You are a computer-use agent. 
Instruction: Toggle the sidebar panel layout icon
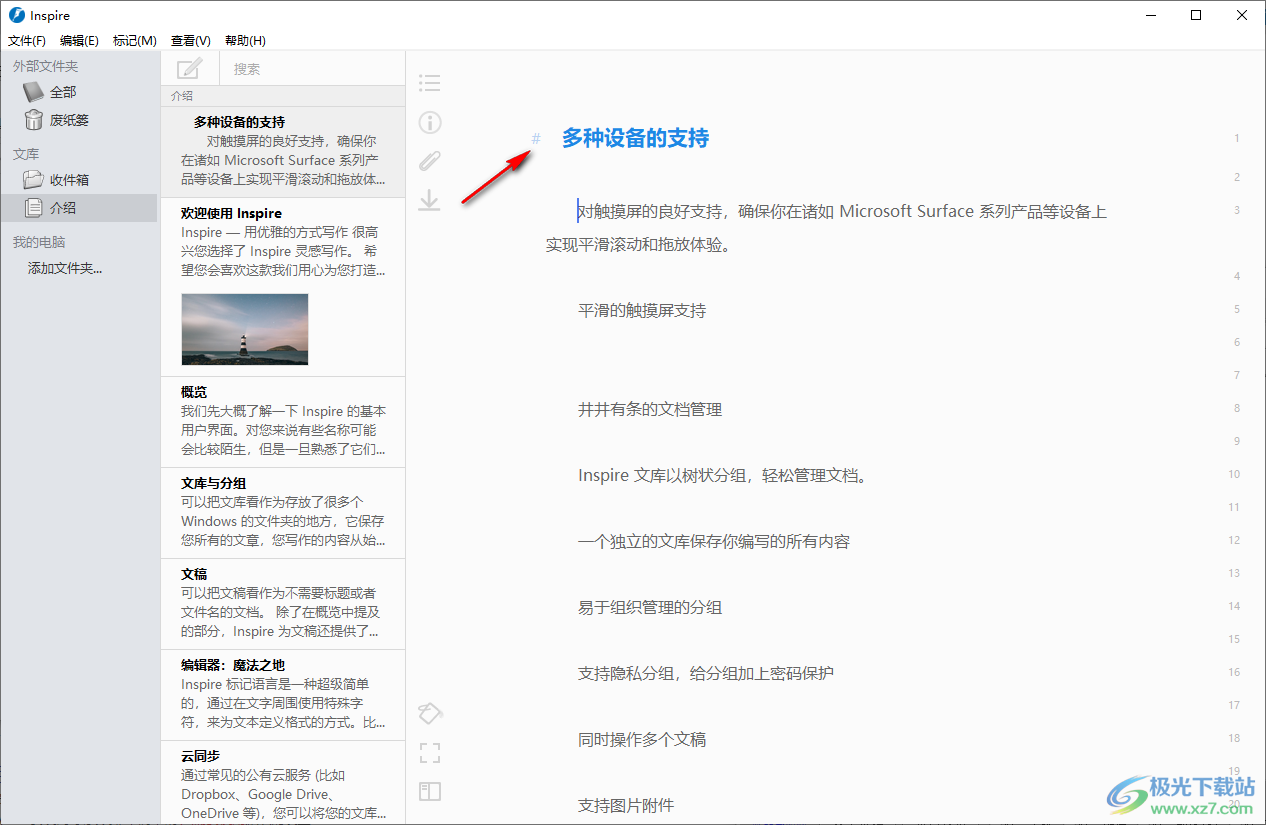coord(429,792)
